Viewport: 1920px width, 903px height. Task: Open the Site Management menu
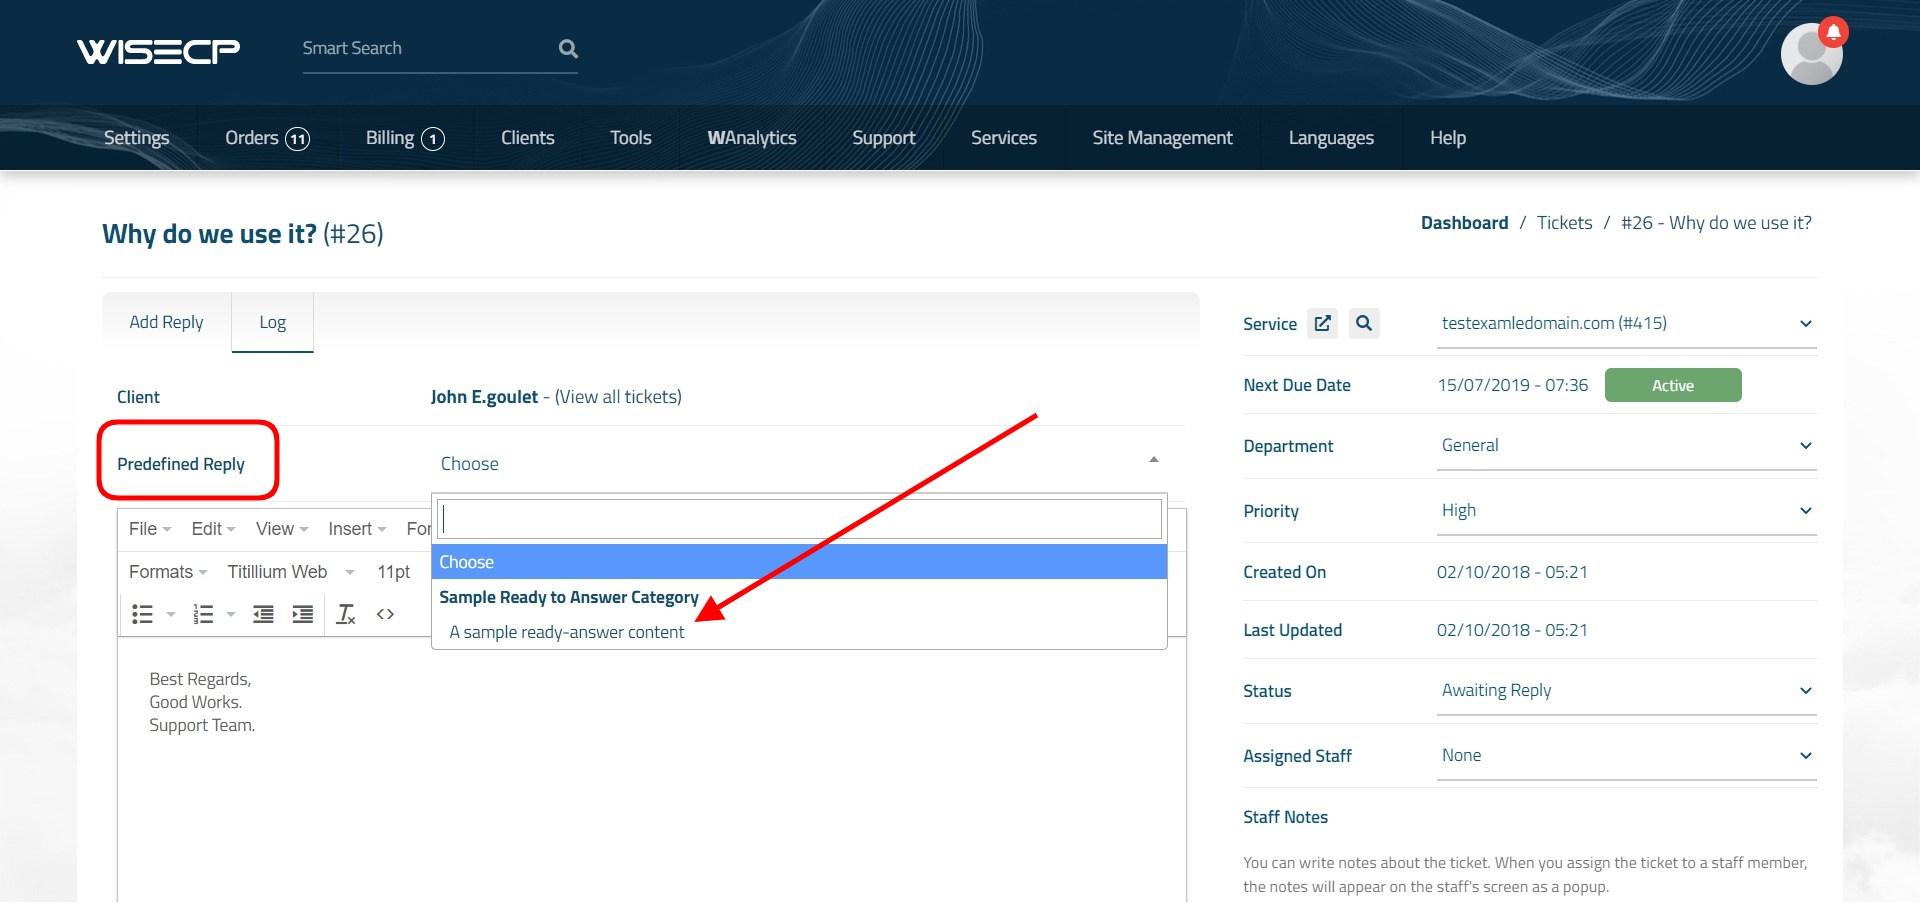[1163, 138]
